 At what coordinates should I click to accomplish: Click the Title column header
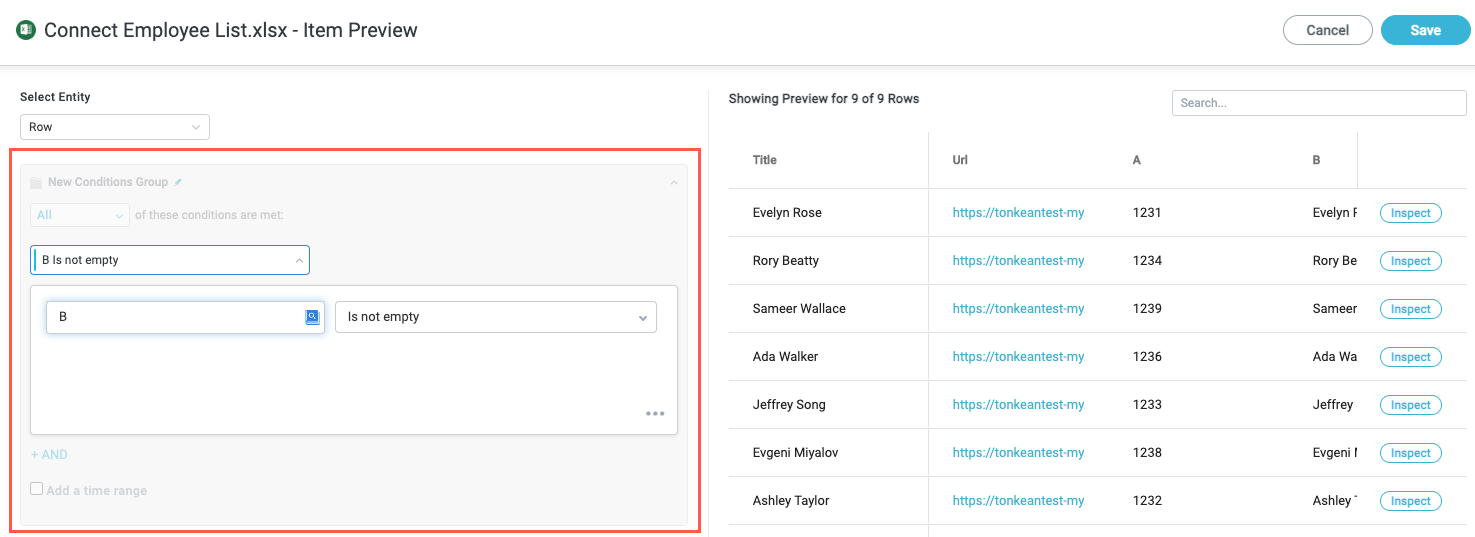pyautogui.click(x=765, y=160)
